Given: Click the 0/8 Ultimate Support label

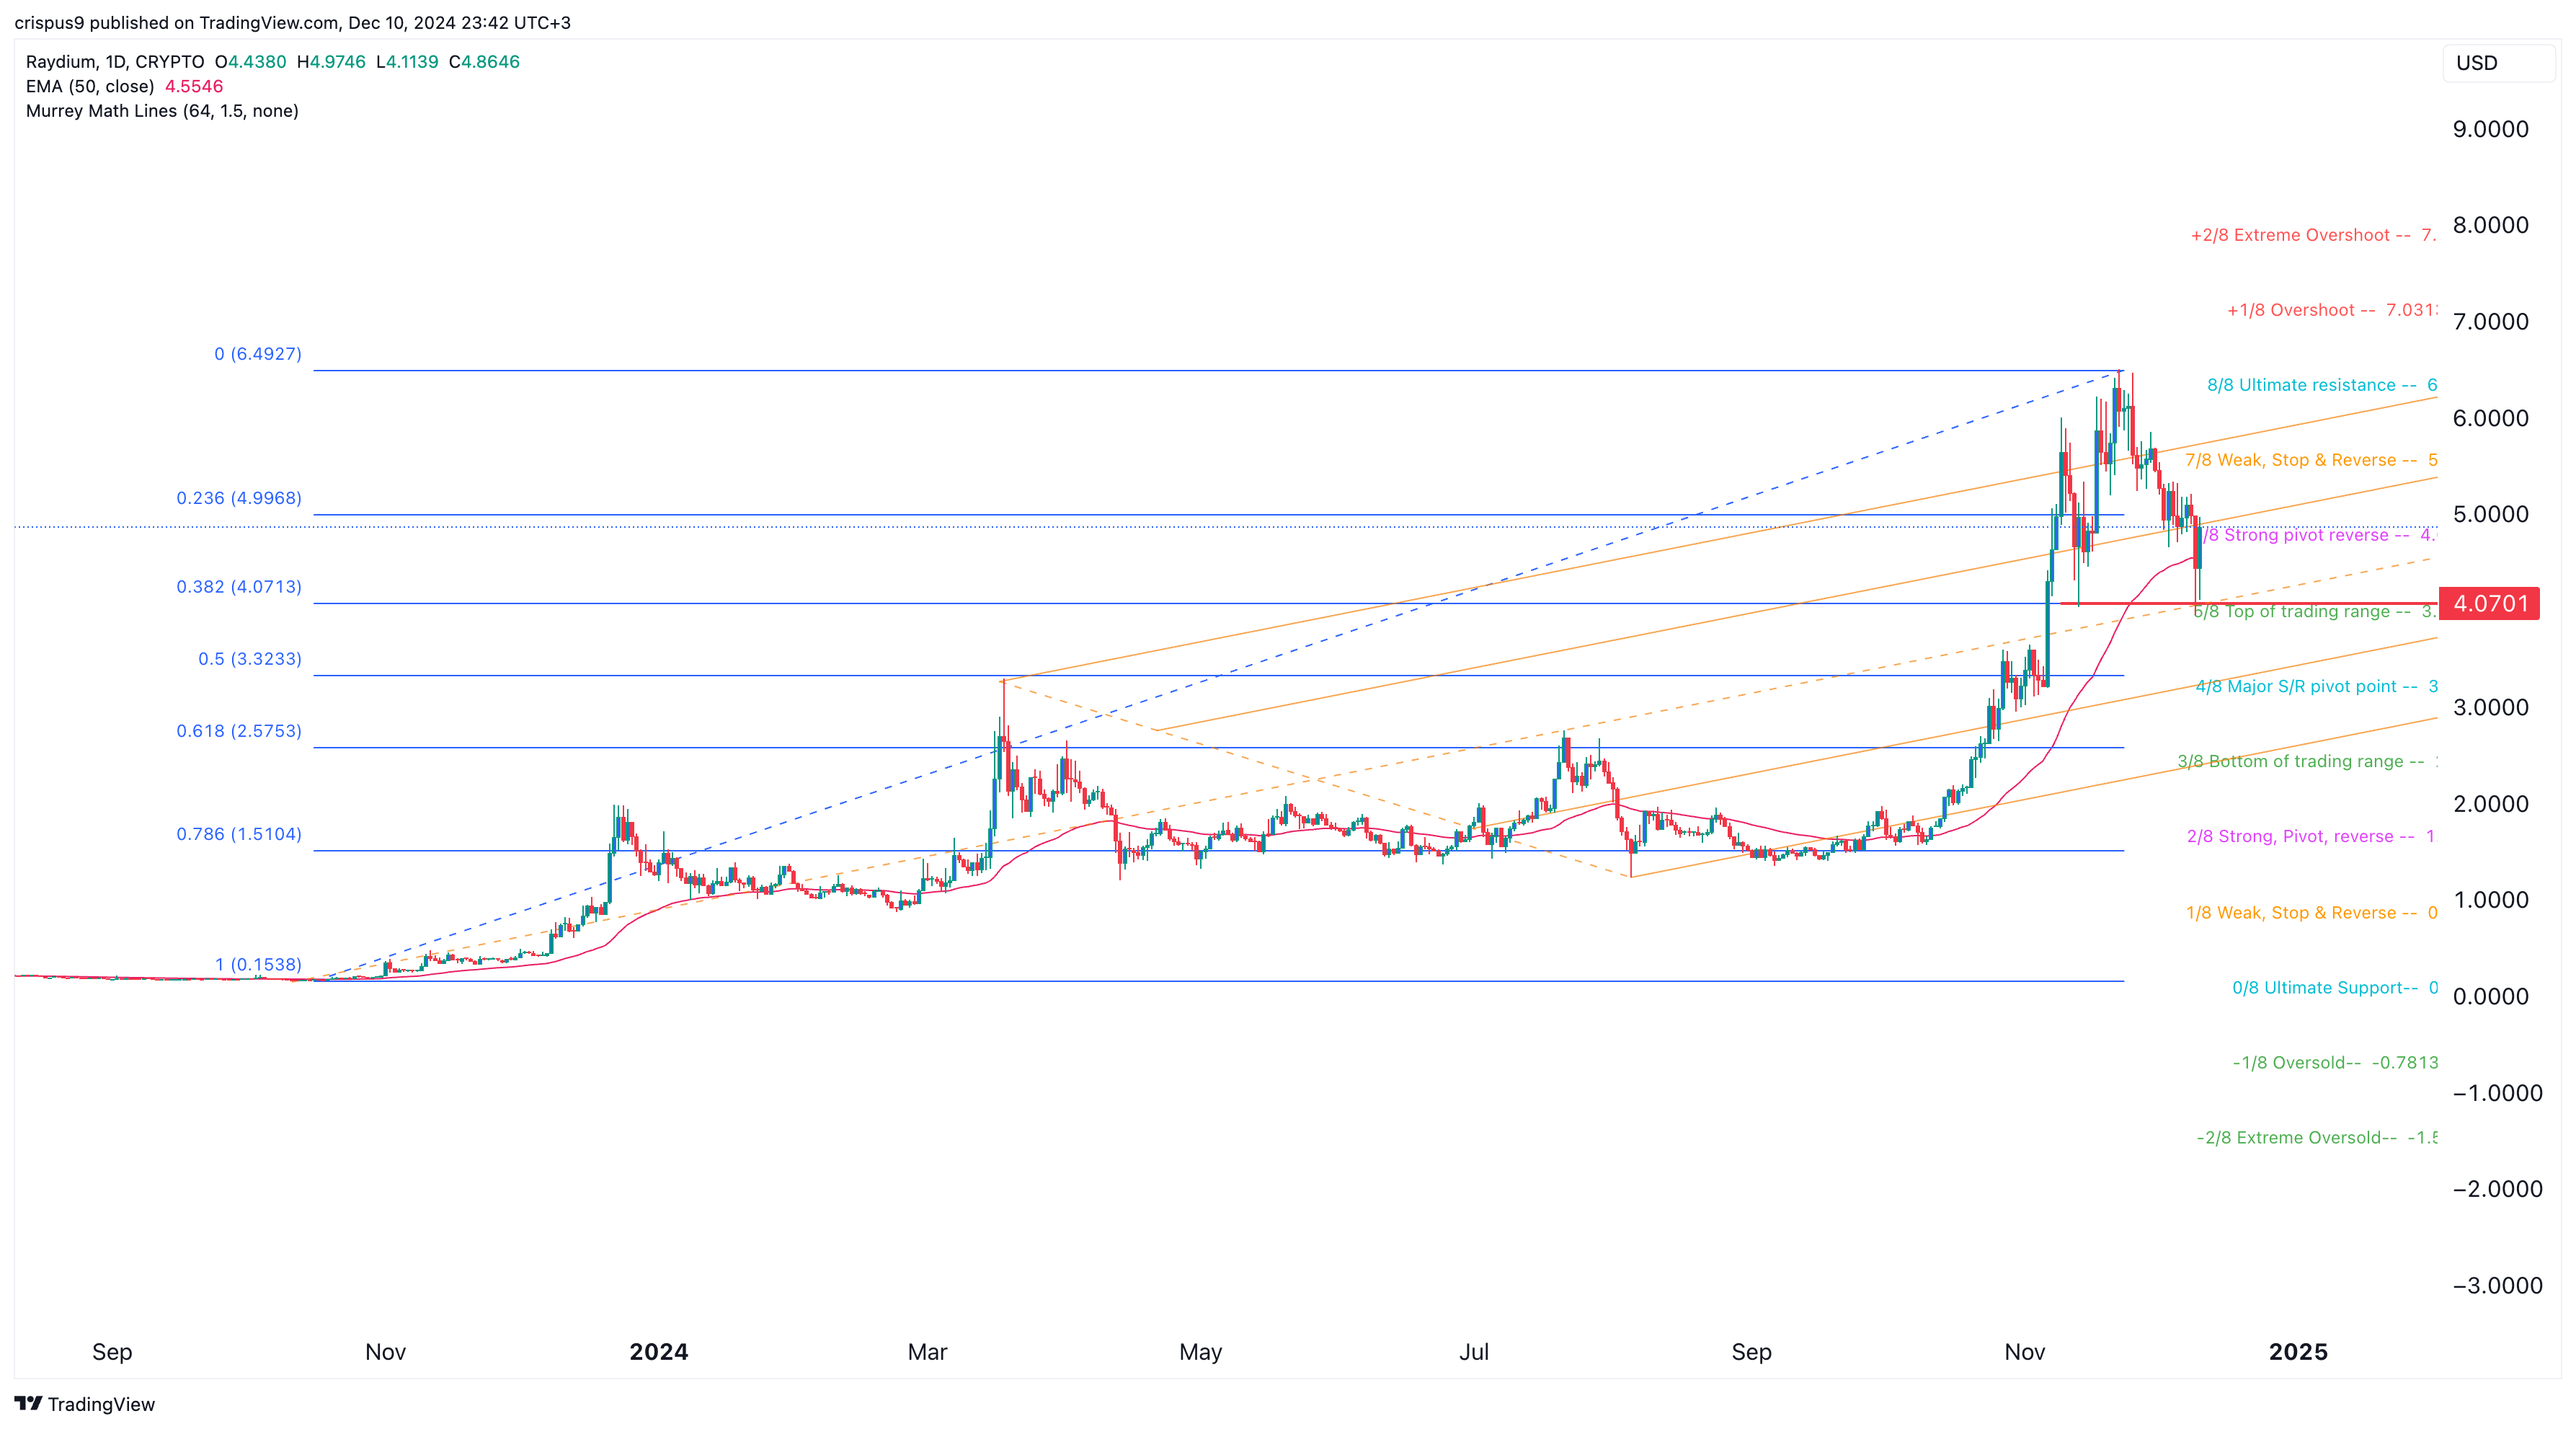Looking at the screenshot, I should tap(2334, 988).
